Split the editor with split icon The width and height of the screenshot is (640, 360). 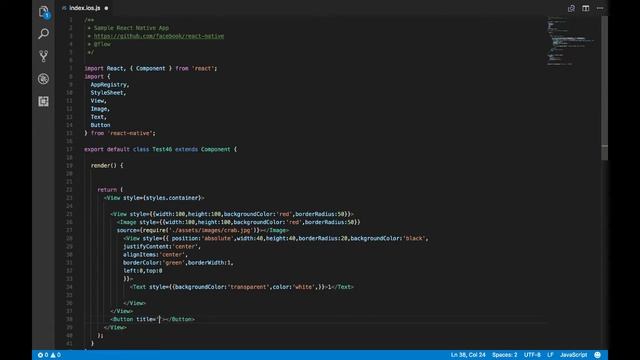coord(585,8)
